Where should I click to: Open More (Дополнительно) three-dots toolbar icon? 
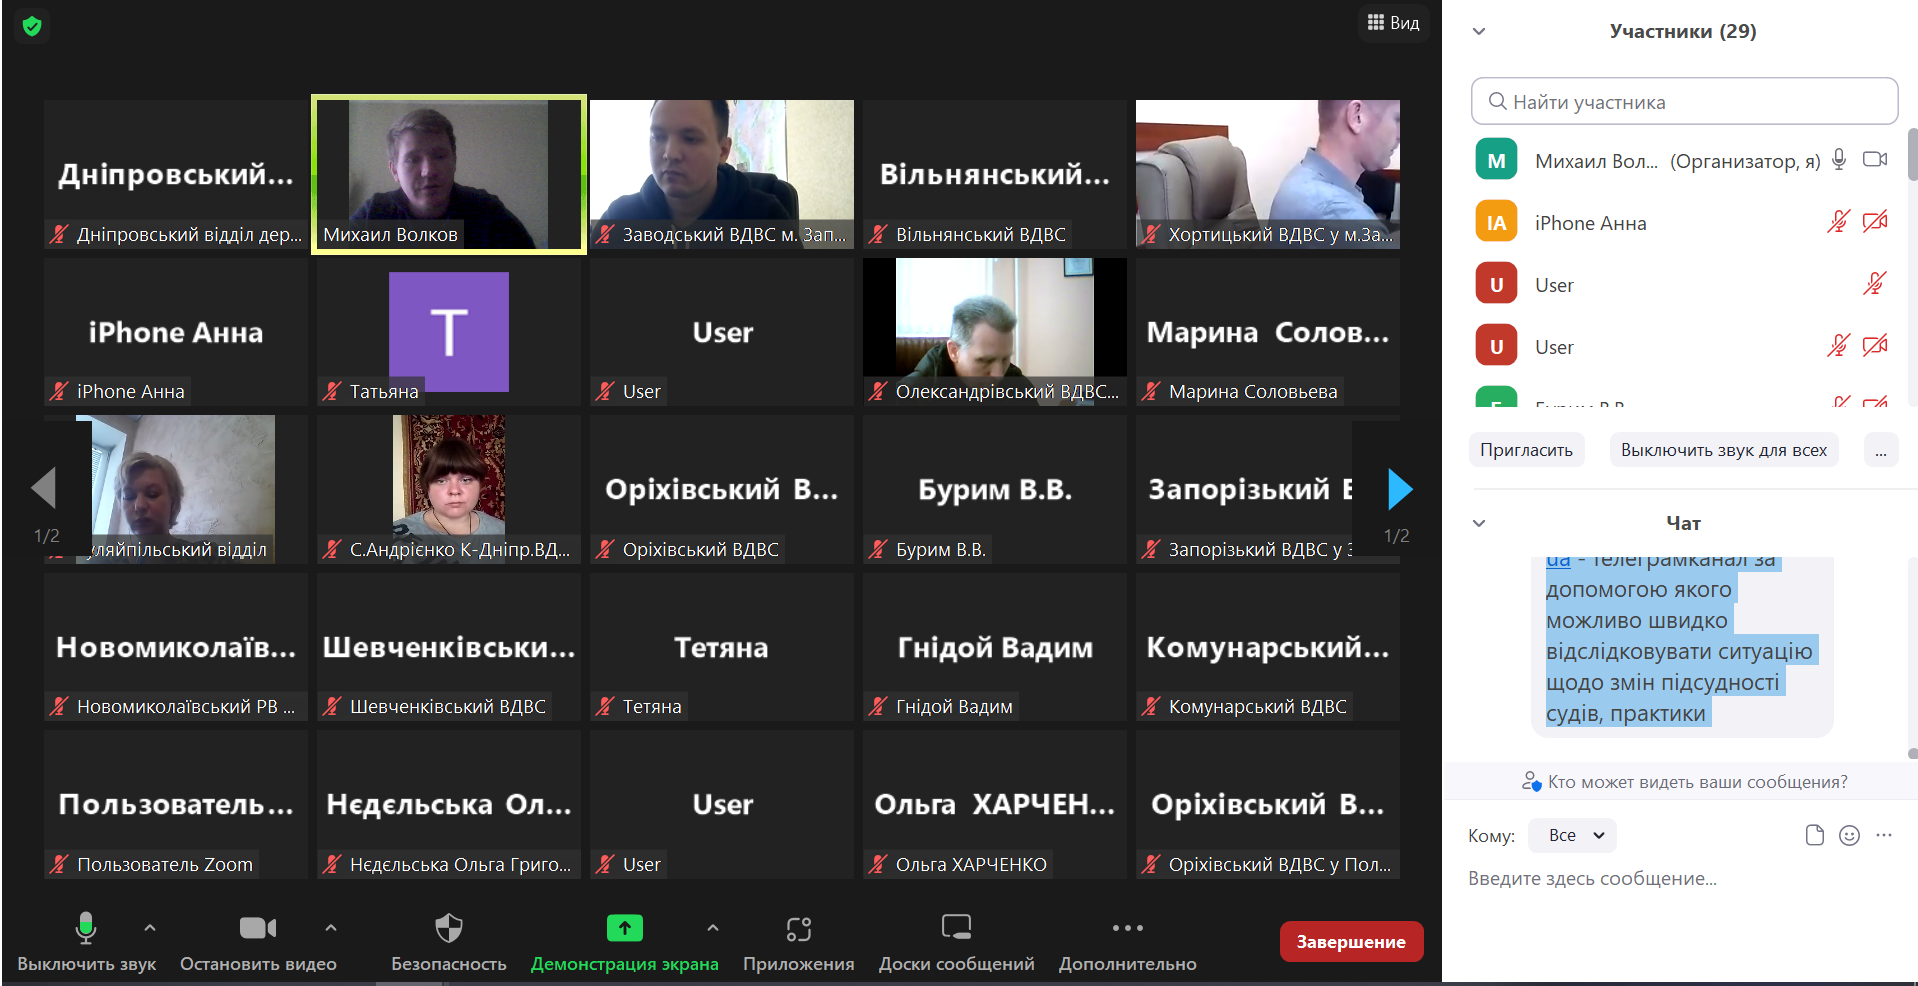(x=1127, y=929)
